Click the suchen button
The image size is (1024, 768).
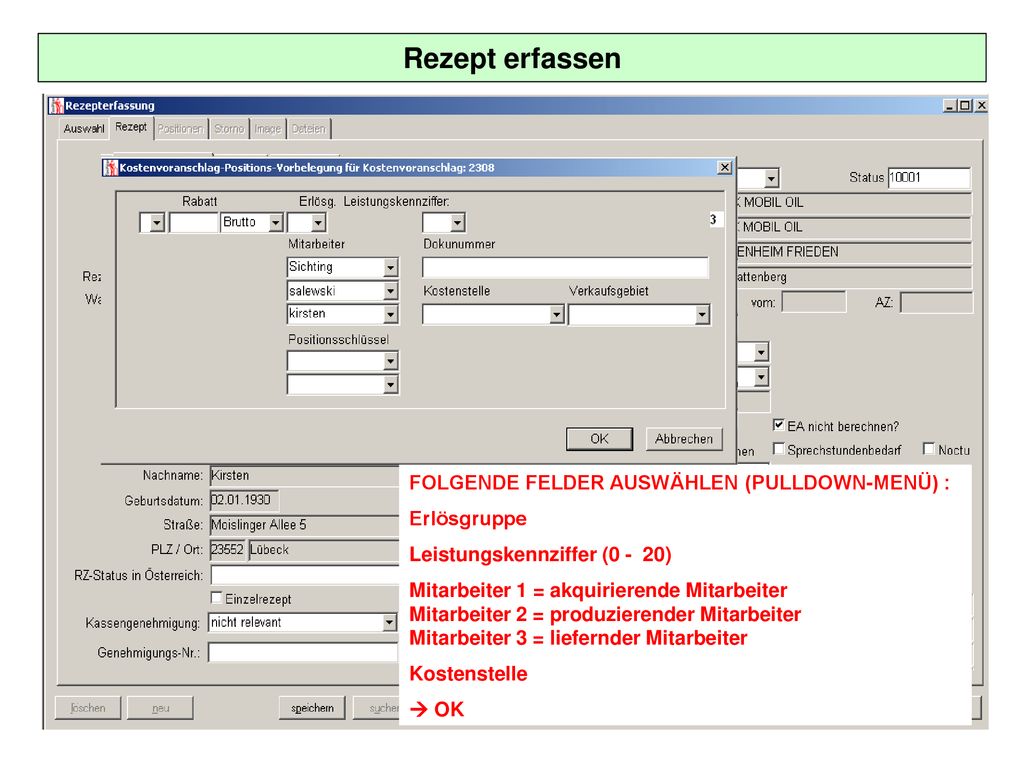[x=377, y=708]
